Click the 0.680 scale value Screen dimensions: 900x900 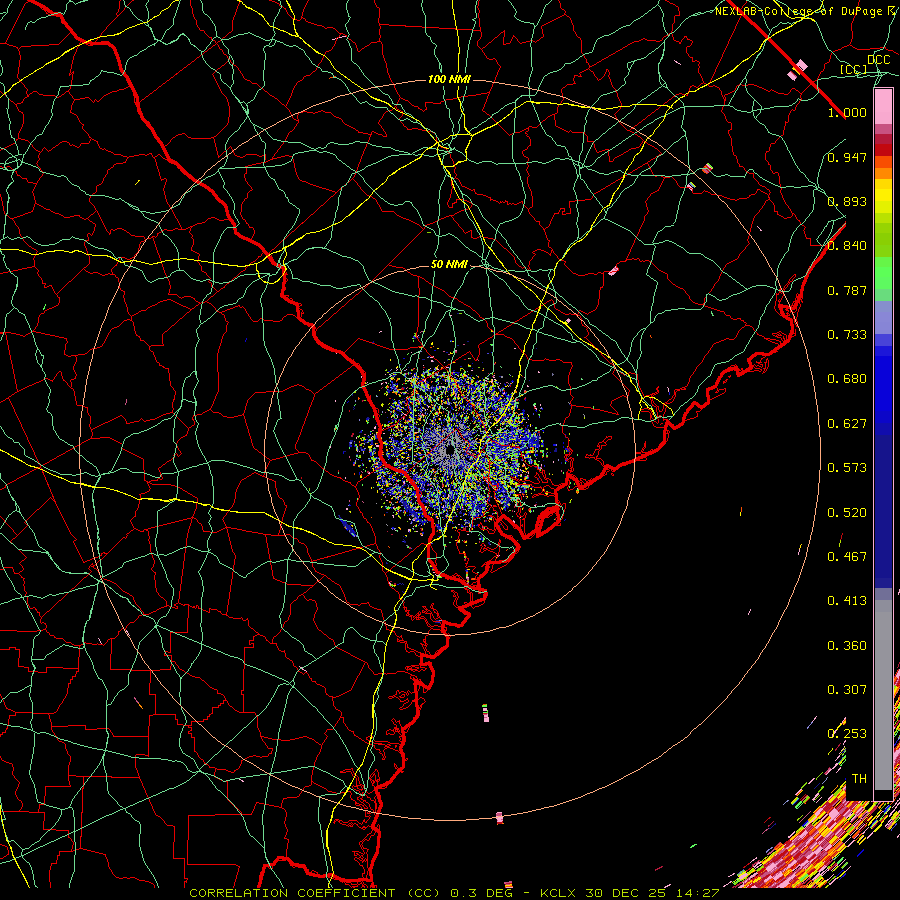[847, 379]
